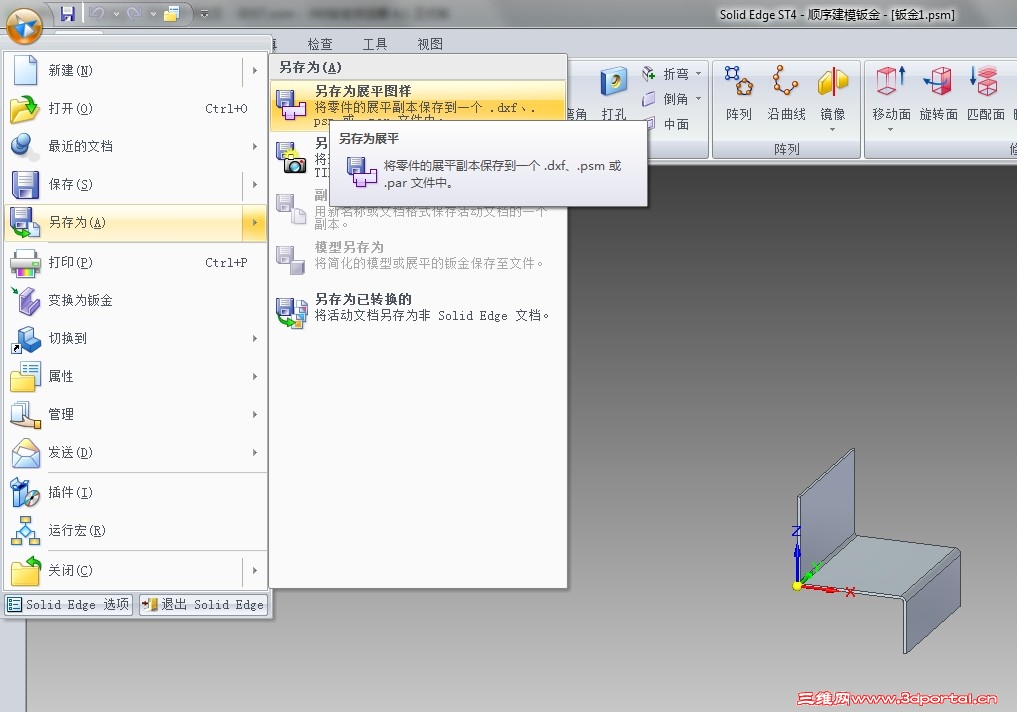The image size is (1017, 712).
Task: Expand the 管理 submenu arrow
Action: (x=255, y=414)
